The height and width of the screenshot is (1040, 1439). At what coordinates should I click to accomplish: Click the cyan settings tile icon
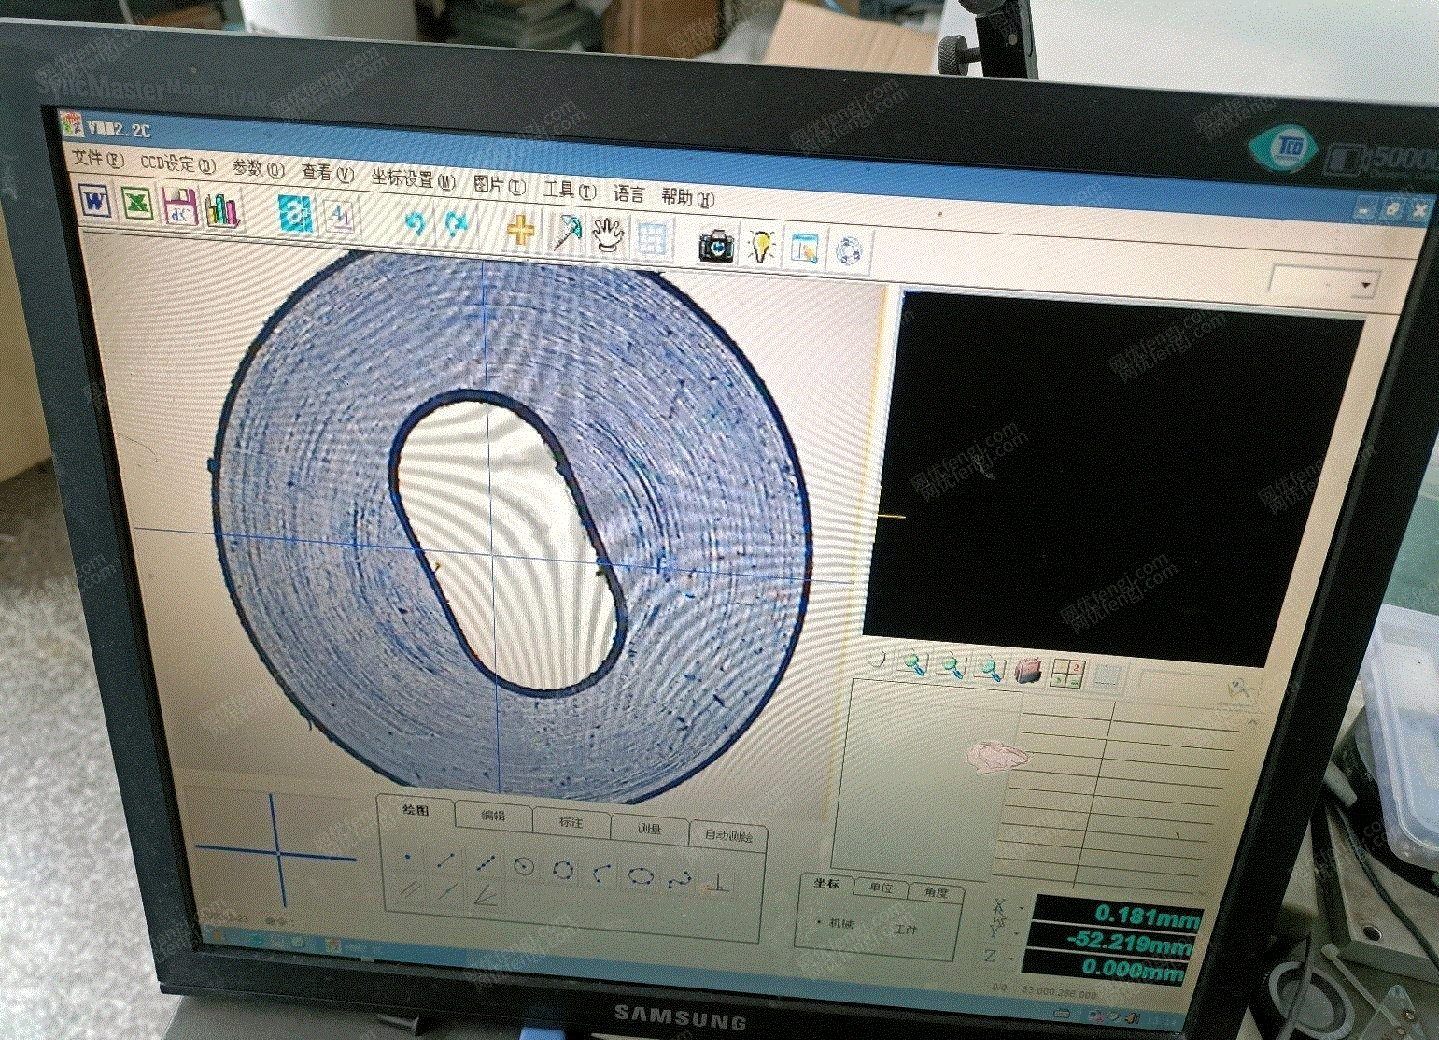296,214
